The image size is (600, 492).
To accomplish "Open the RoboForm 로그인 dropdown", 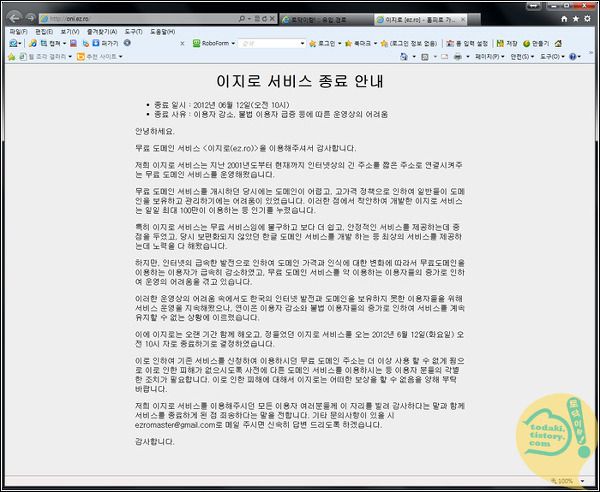I will 325,44.
